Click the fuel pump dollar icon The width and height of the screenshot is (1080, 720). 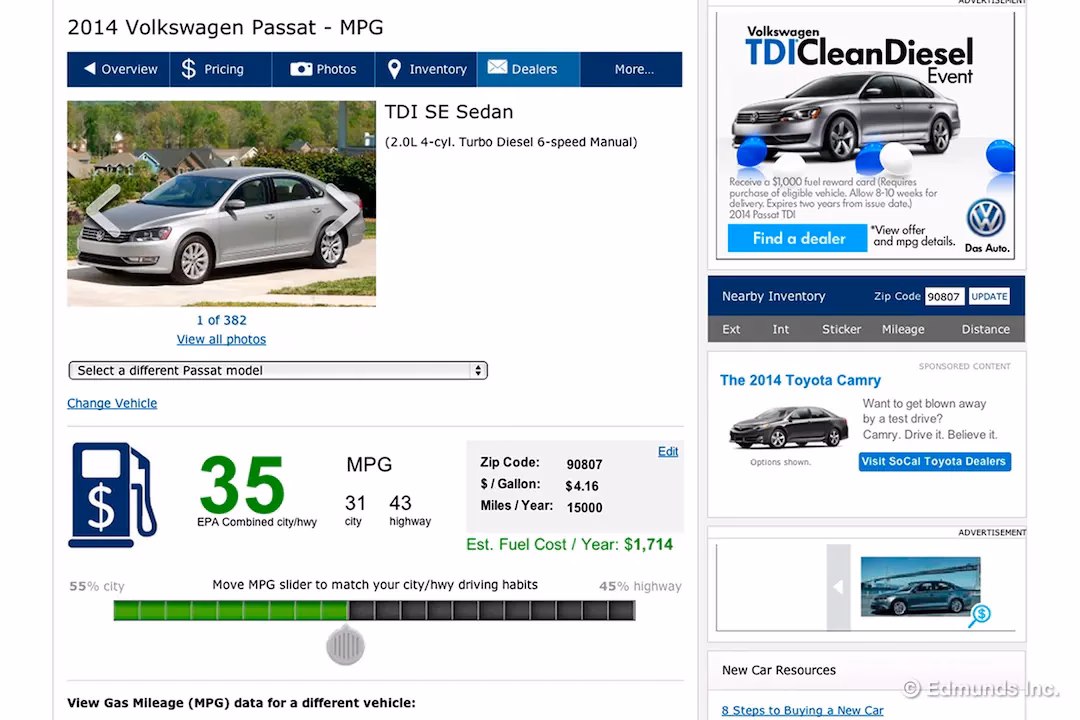point(113,494)
